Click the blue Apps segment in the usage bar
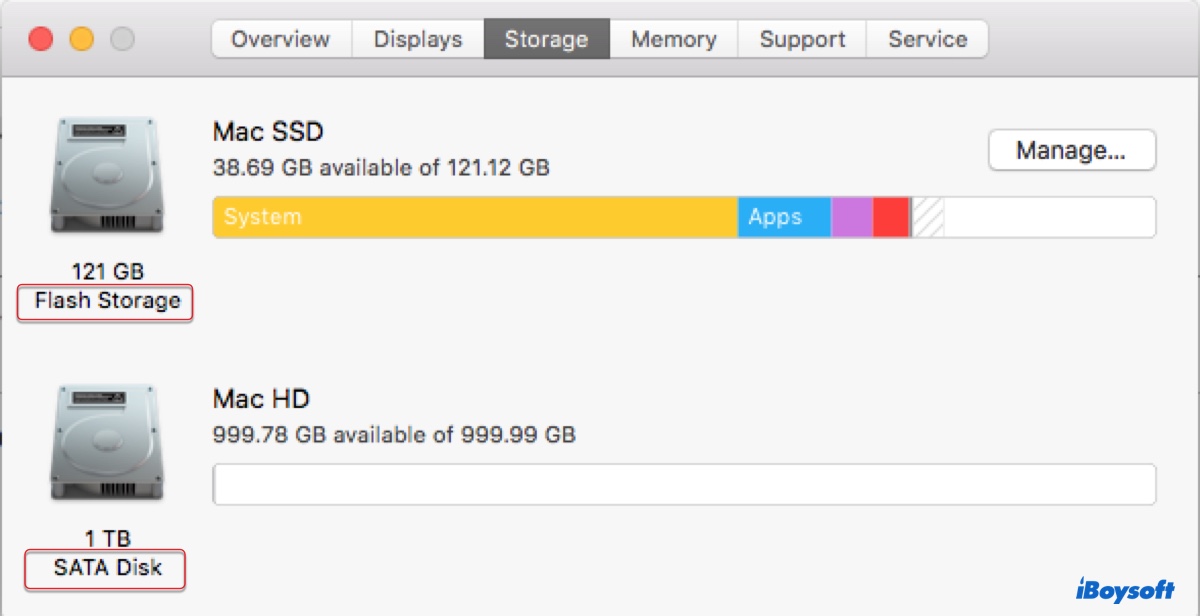 click(783, 217)
